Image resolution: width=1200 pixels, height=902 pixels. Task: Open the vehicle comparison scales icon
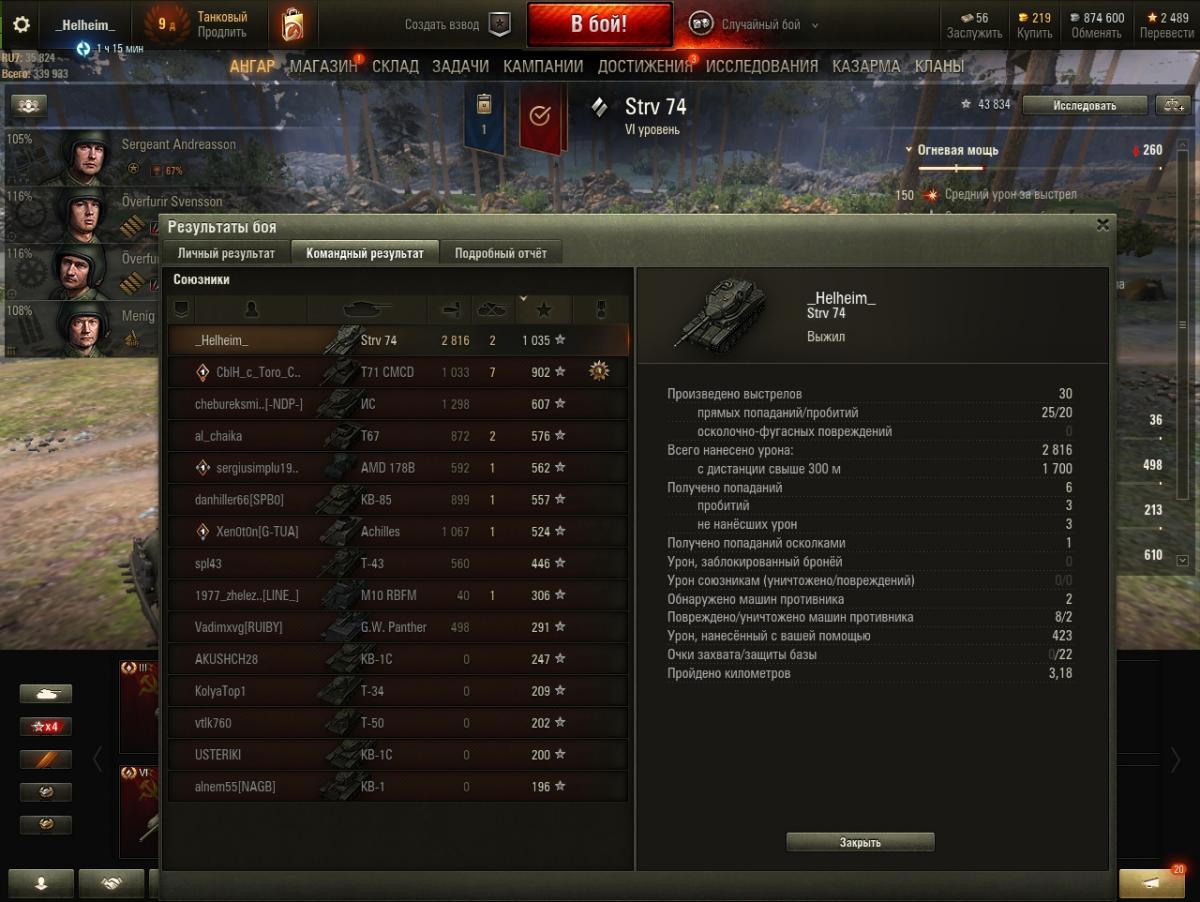click(1171, 105)
